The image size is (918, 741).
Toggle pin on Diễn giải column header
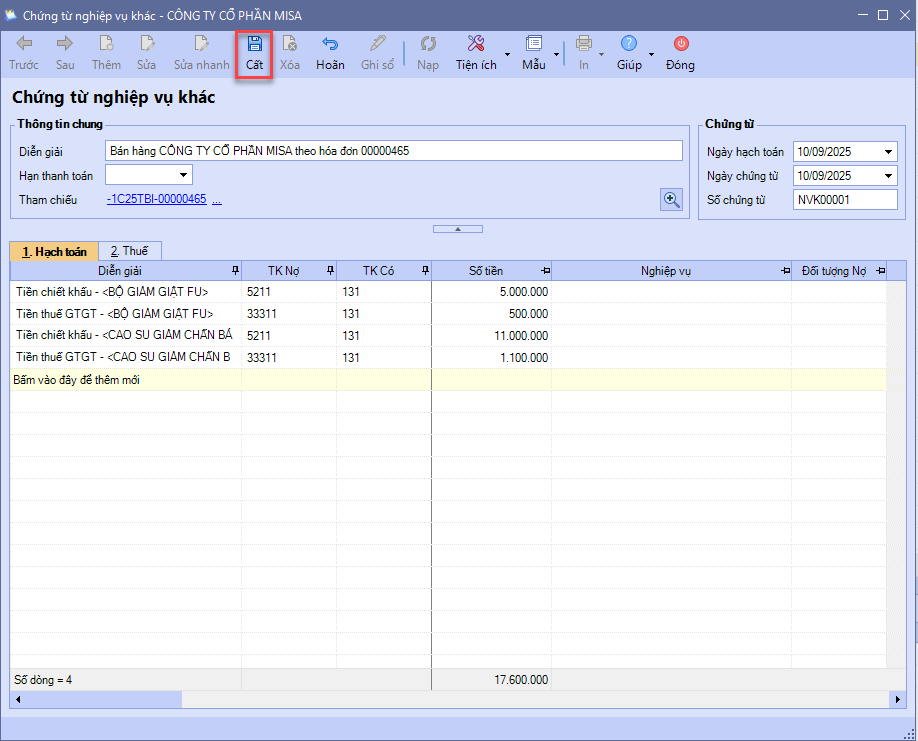(x=235, y=271)
